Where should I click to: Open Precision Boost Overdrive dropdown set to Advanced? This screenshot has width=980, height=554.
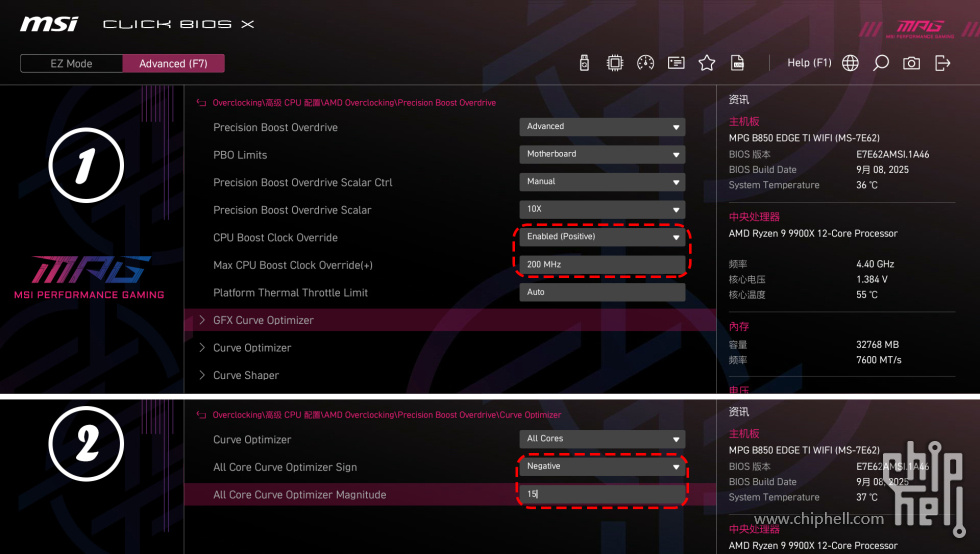[x=602, y=127]
